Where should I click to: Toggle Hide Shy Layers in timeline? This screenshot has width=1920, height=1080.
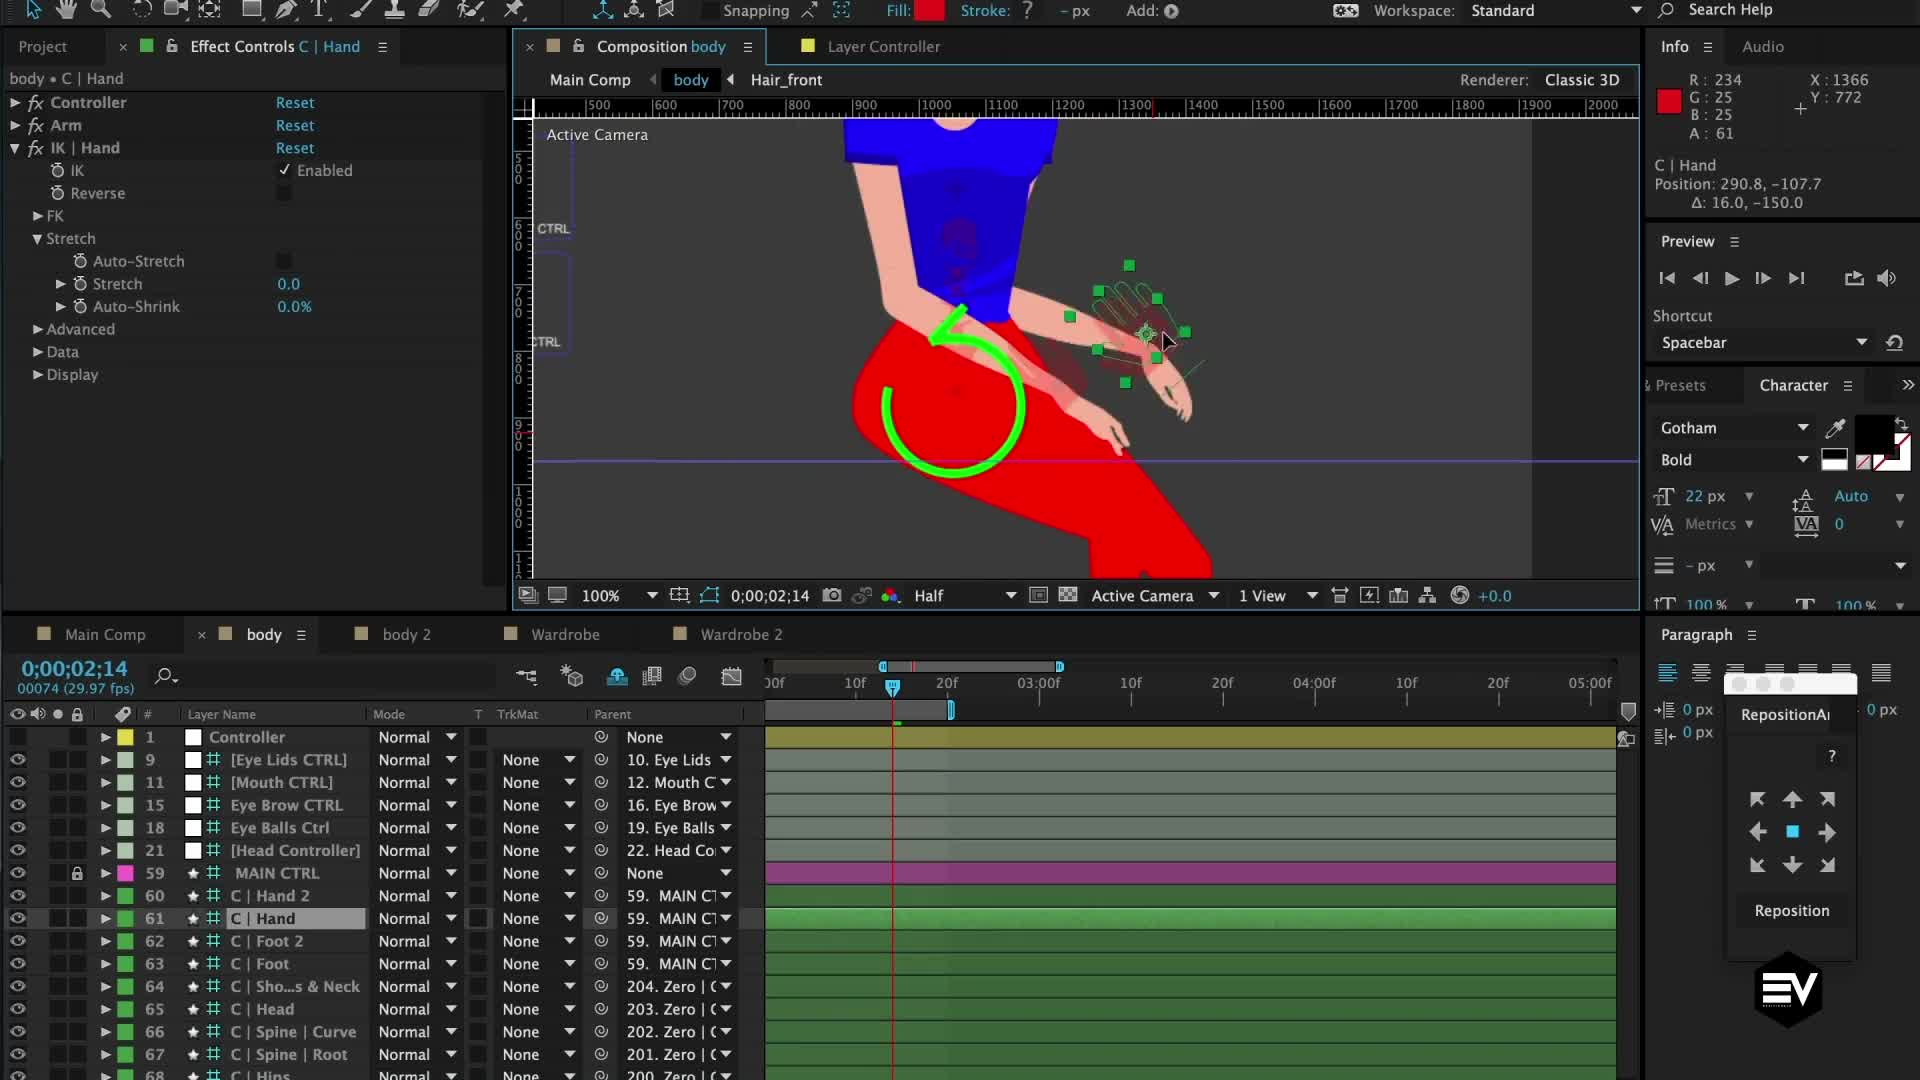point(617,676)
